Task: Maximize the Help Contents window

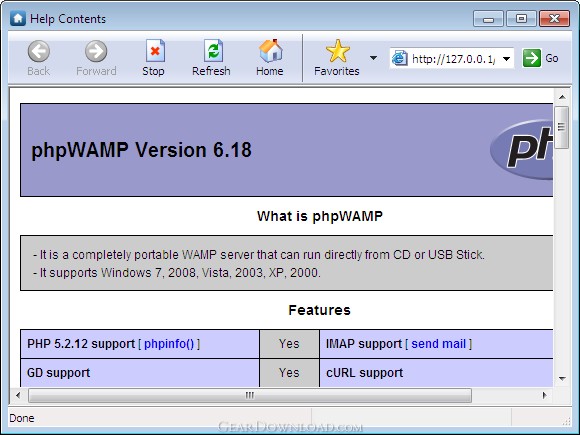Action: point(521,18)
